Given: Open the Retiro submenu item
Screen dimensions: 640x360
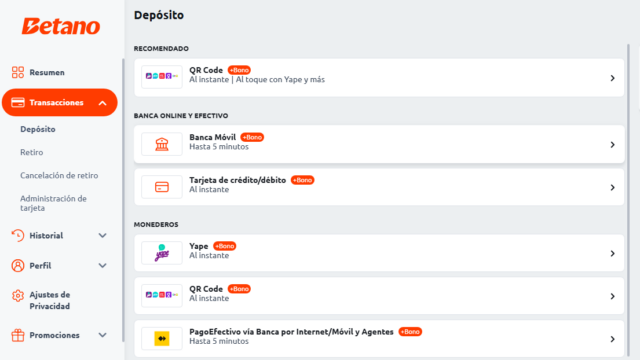Looking at the screenshot, I should pos(31,152).
